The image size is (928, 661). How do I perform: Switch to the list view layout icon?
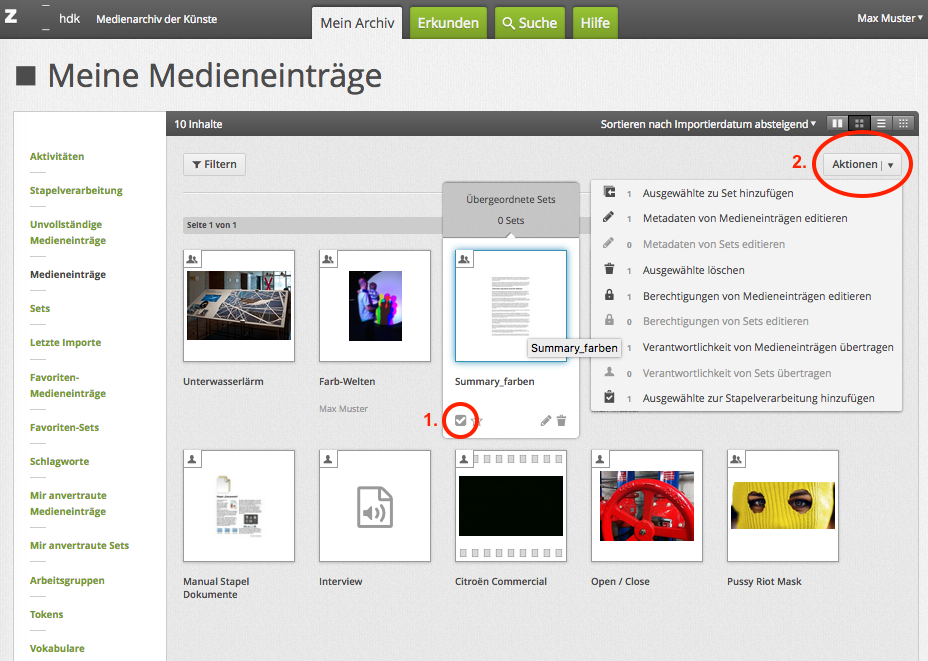(882, 124)
